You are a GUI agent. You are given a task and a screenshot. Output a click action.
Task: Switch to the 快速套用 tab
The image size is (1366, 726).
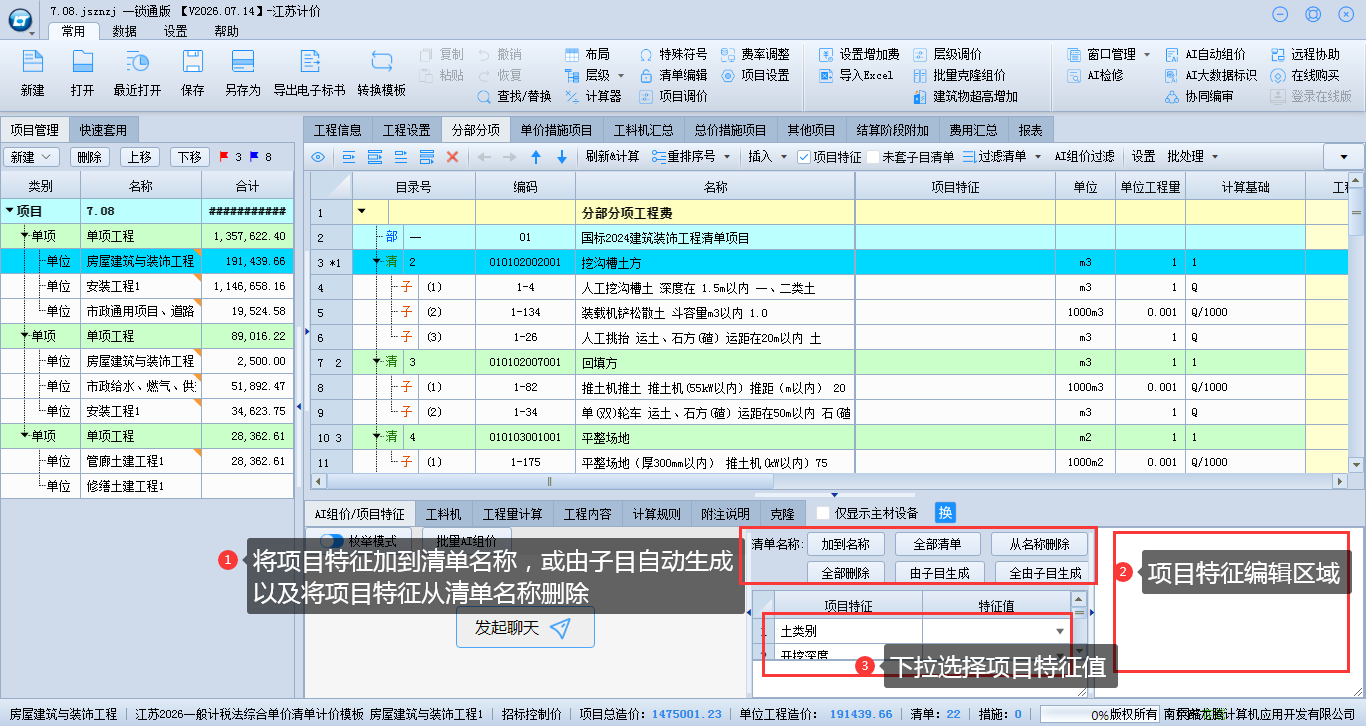pyautogui.click(x=104, y=130)
